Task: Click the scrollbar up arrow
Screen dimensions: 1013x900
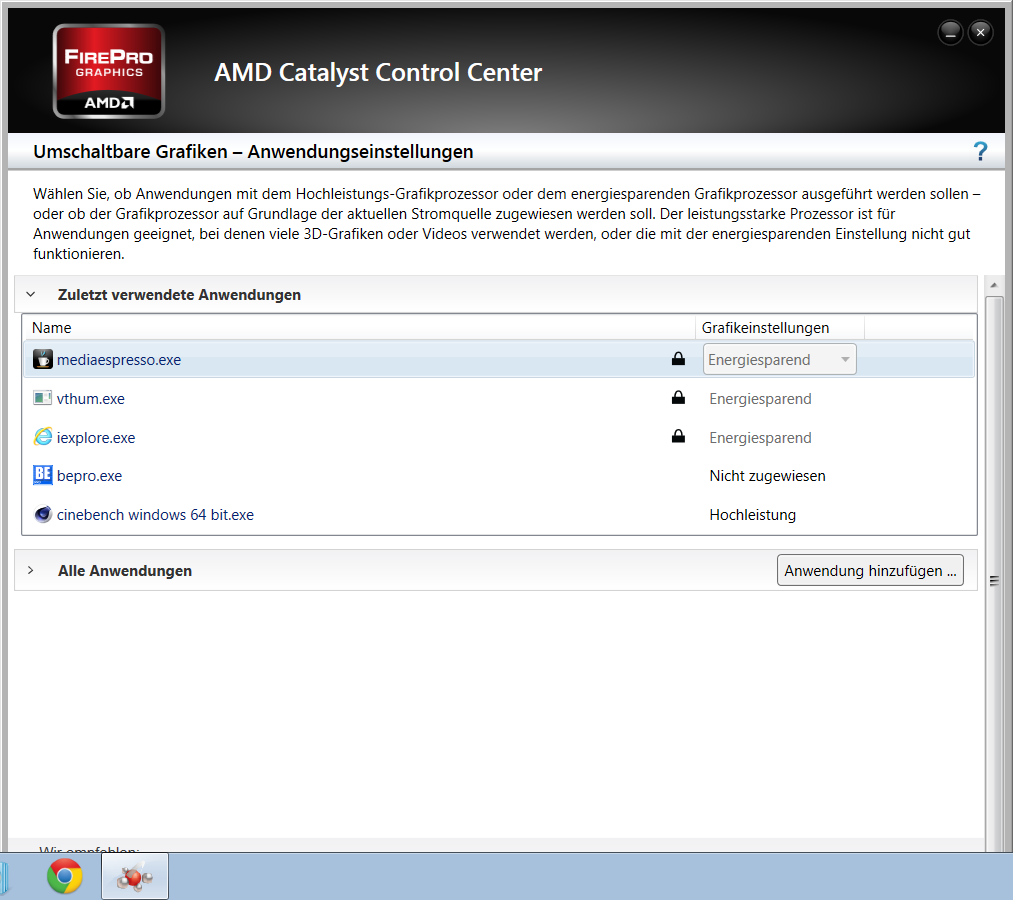Action: click(994, 285)
